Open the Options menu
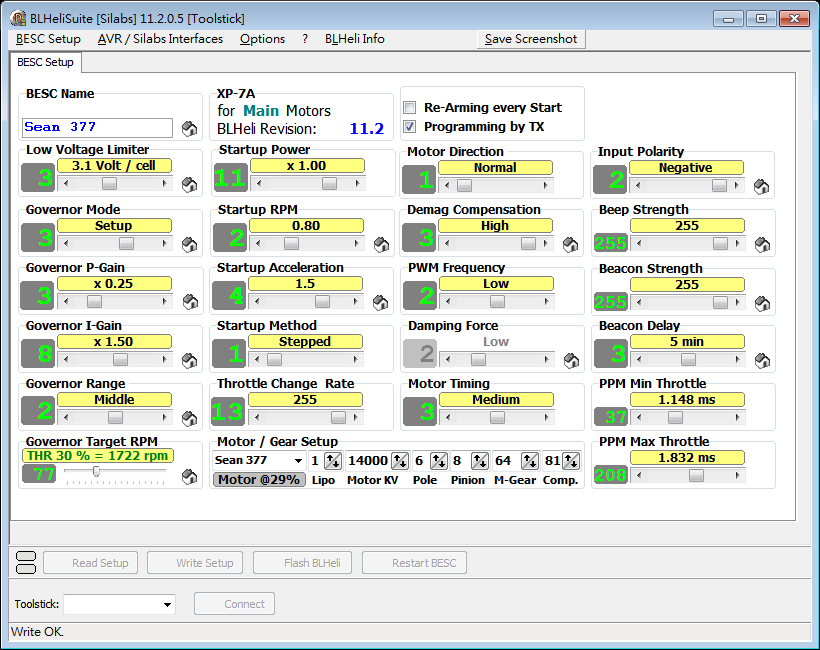The image size is (820, 650). tap(262, 39)
